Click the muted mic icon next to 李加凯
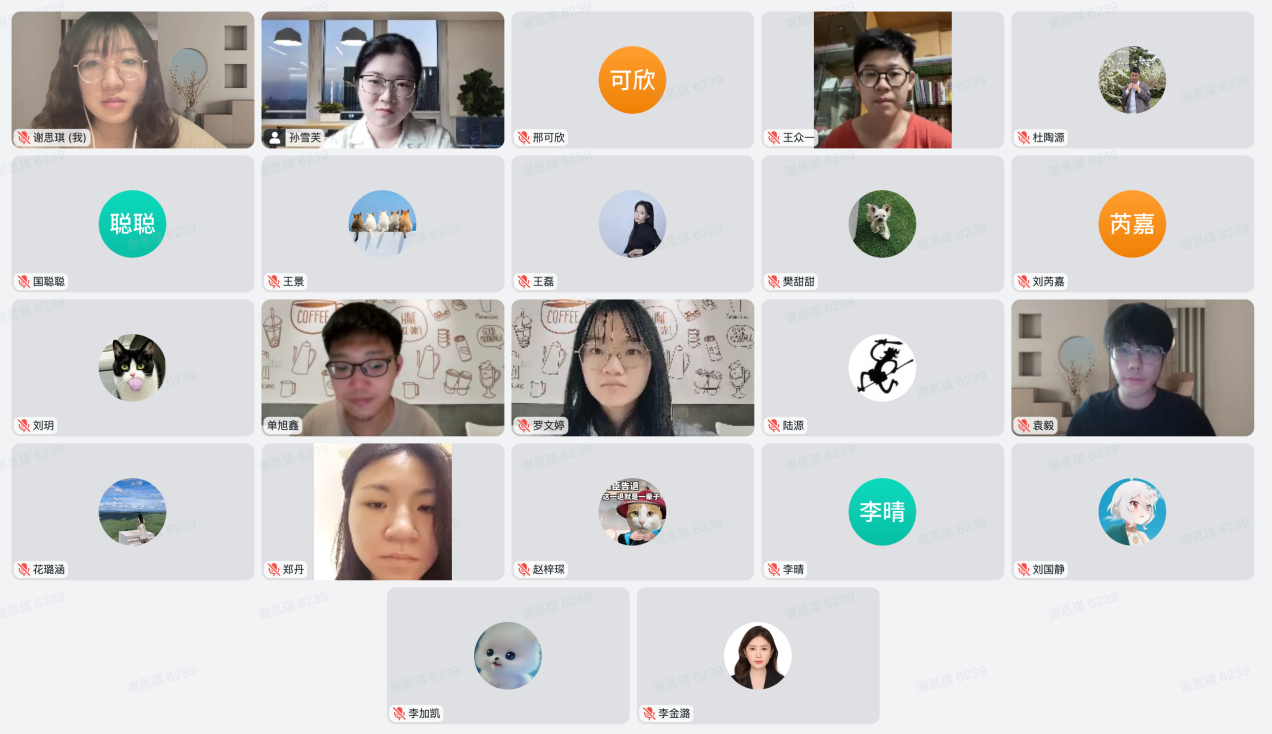Screen dimensions: 1272x734 pyautogui.click(x=399, y=714)
